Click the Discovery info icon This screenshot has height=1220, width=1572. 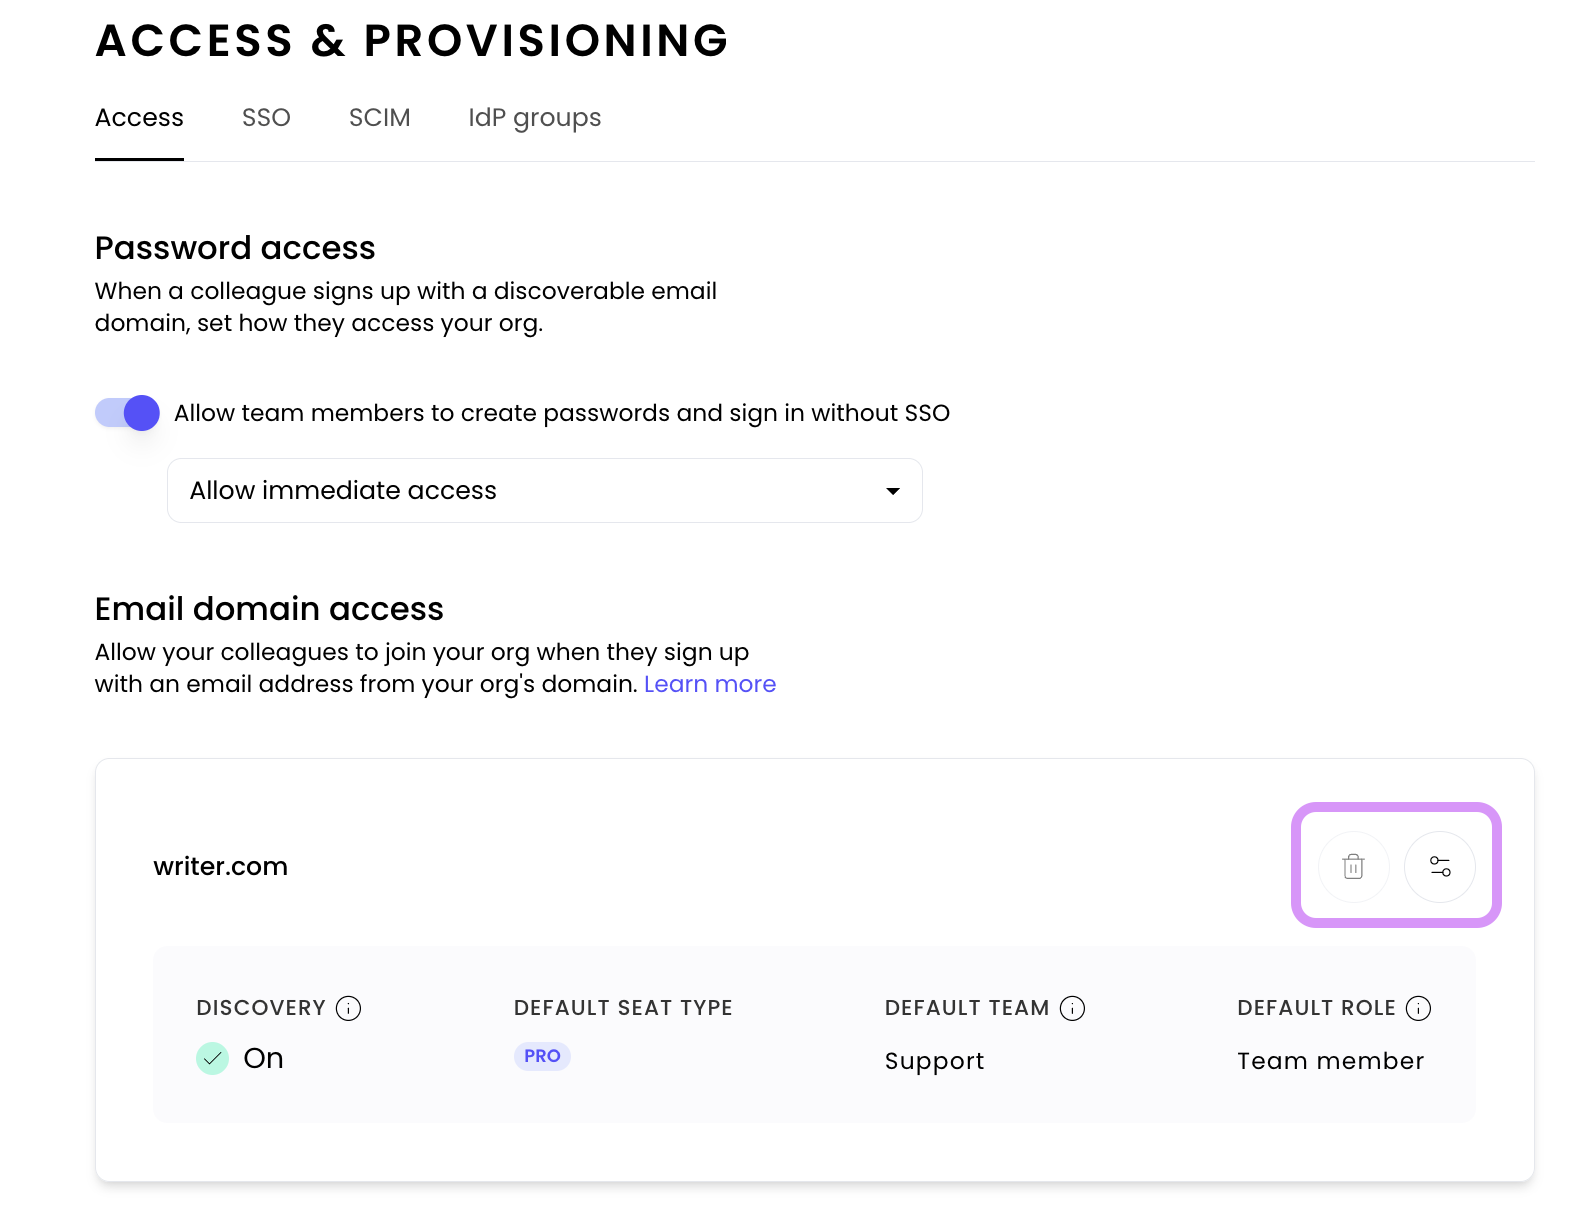[348, 1008]
